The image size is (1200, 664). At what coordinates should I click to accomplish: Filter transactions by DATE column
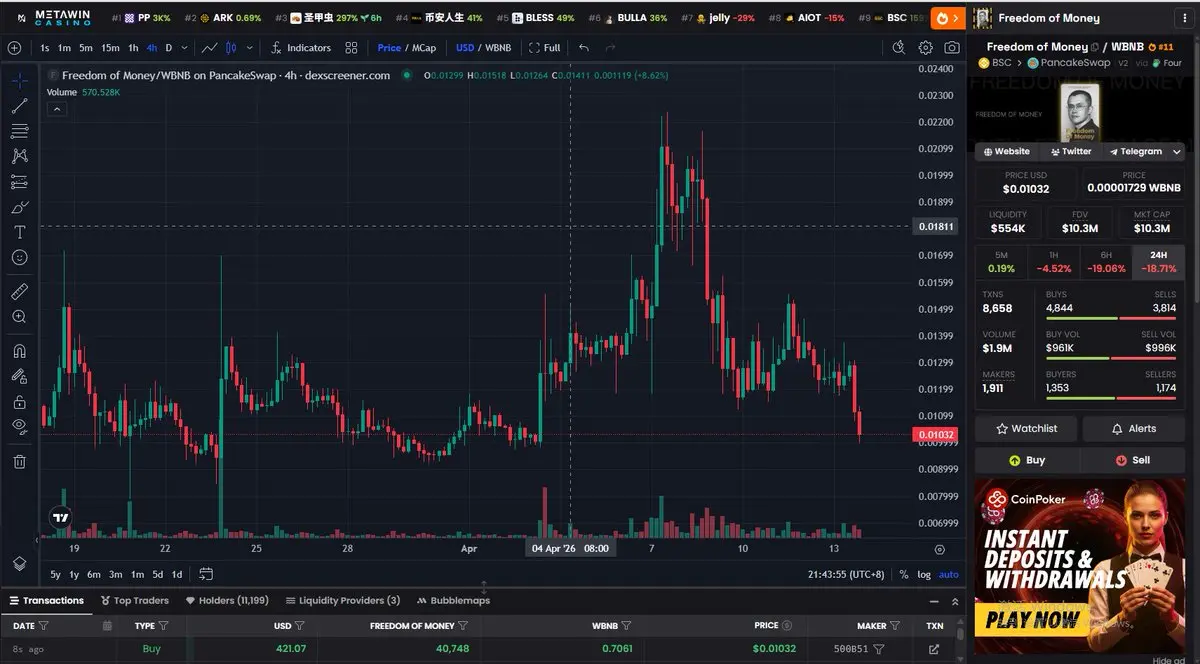[x=43, y=625]
